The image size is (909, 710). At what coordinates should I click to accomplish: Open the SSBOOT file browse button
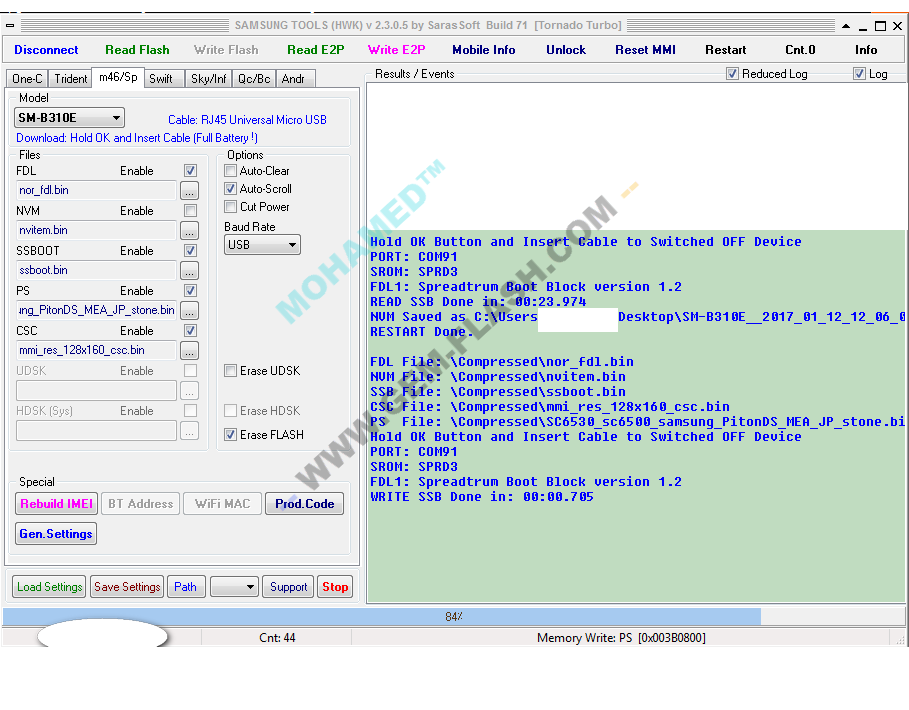[x=189, y=270]
